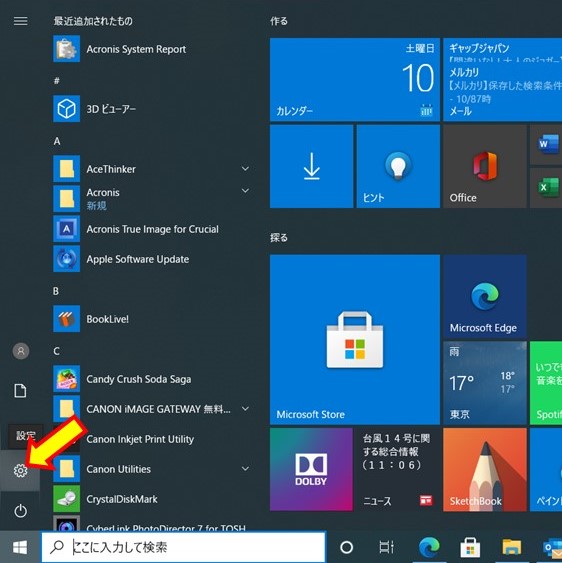Screen dimensions: 562x563
Task: Open Microsoft Store tile
Action: (x=355, y=340)
